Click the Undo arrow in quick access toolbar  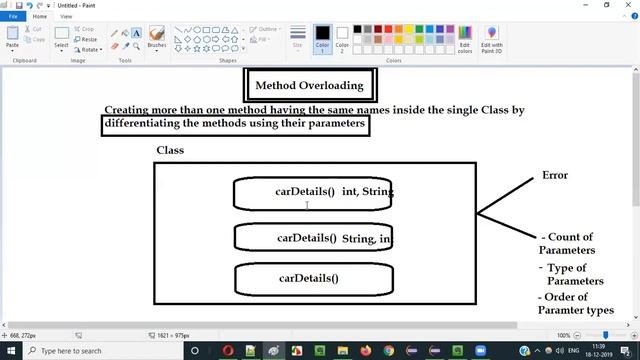[x=29, y=5]
